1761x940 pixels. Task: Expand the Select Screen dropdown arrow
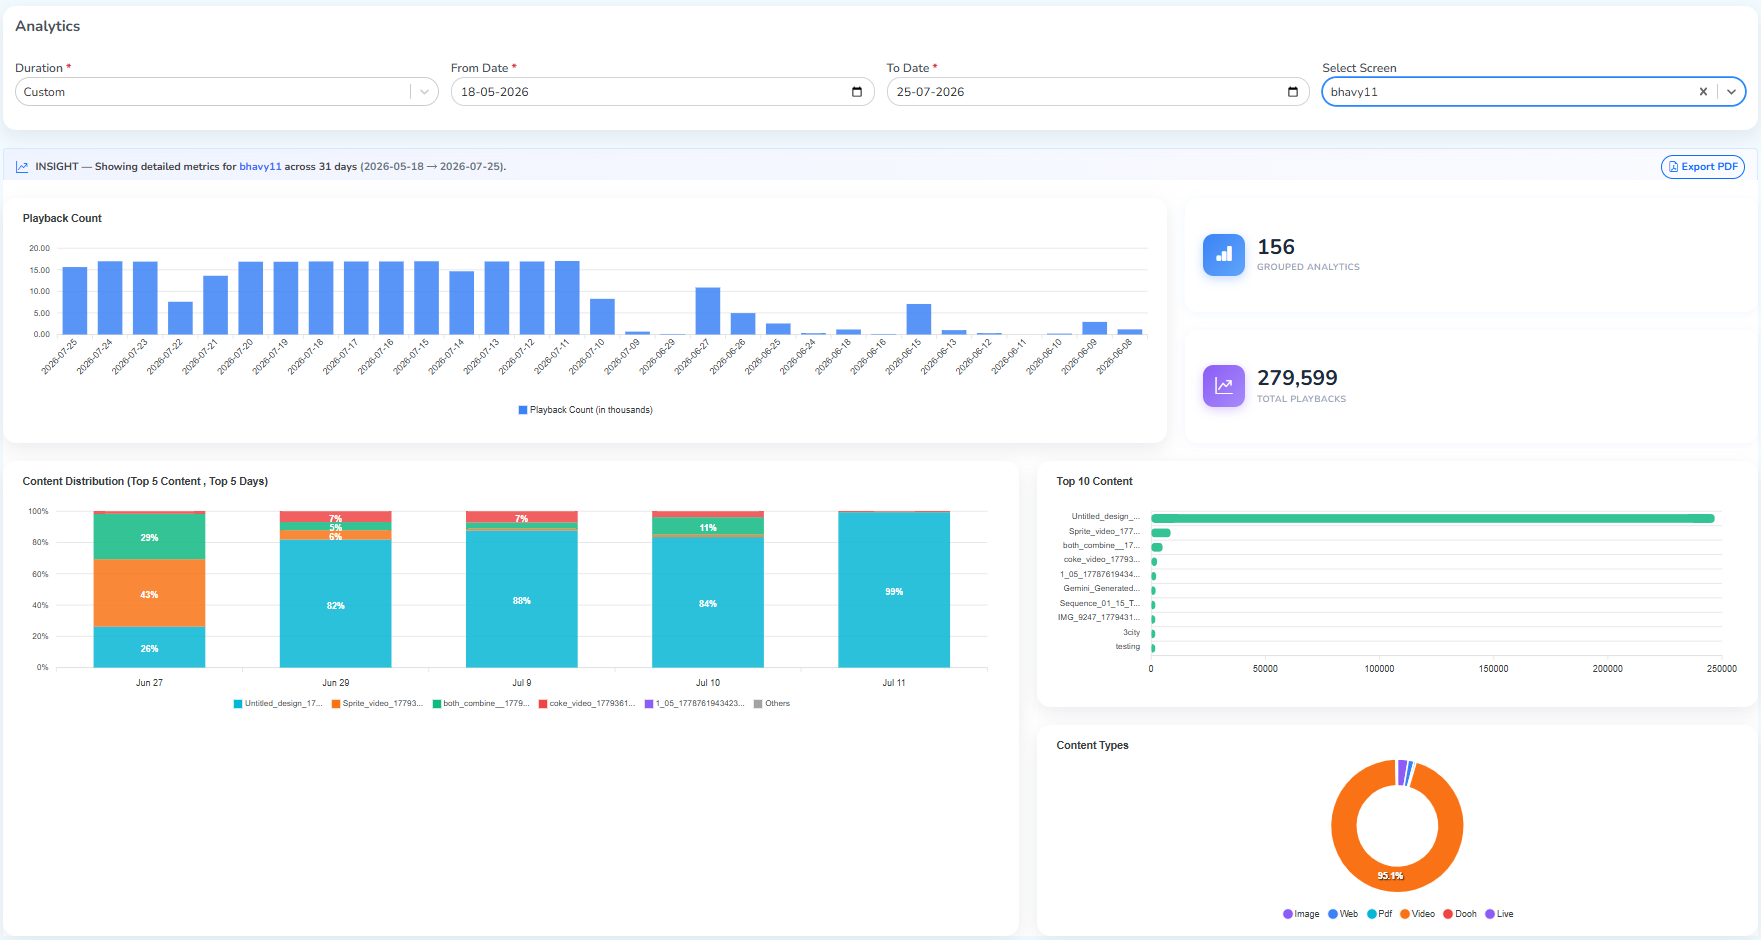point(1731,92)
